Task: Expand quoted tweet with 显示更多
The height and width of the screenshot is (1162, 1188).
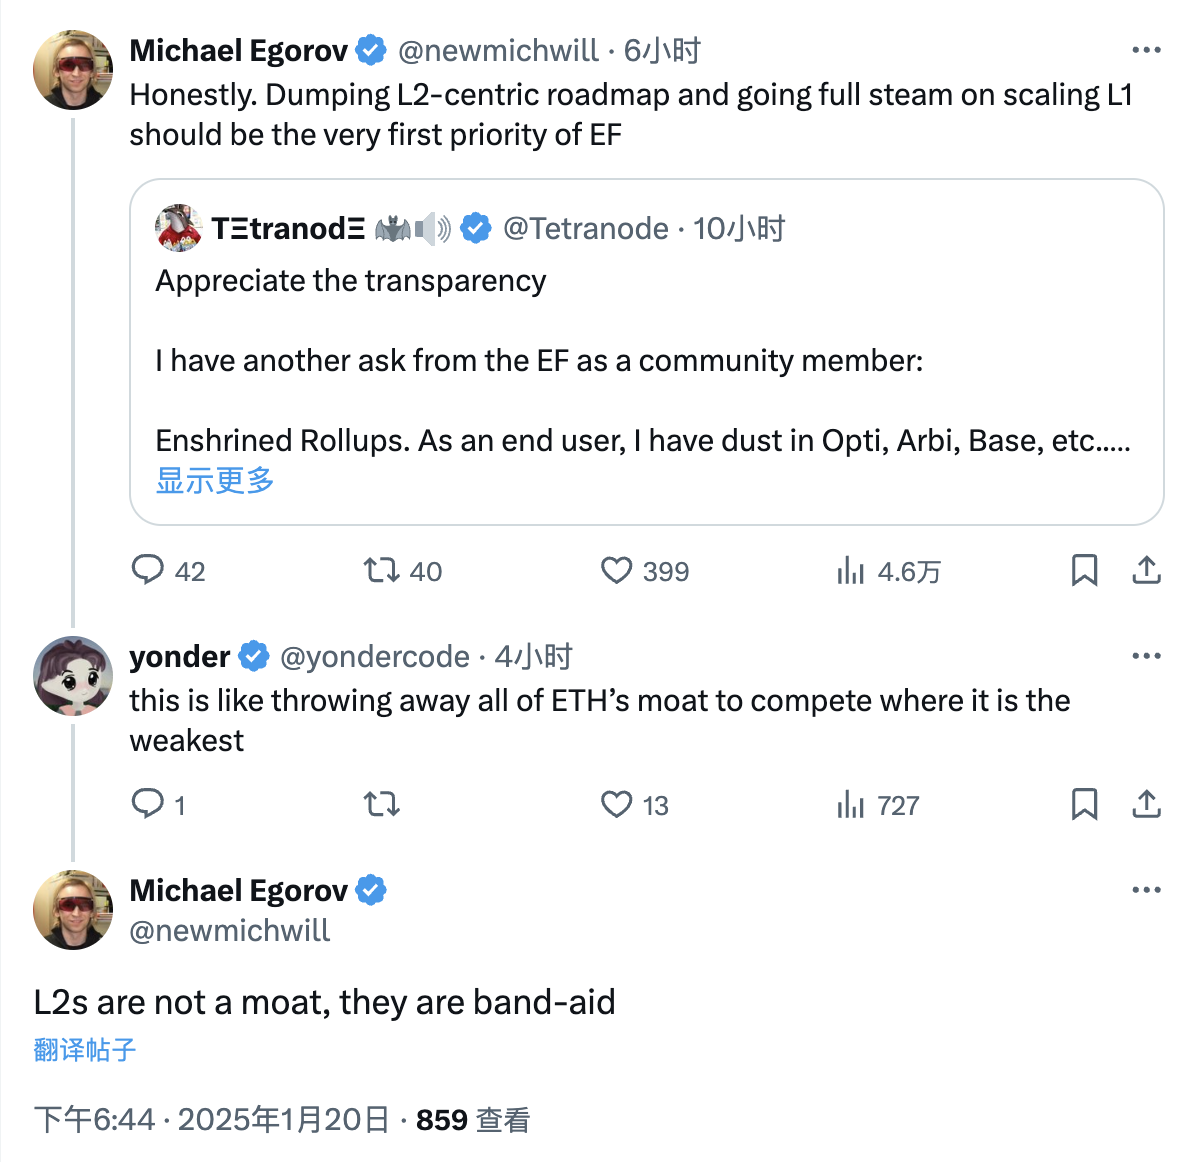Action: 215,481
